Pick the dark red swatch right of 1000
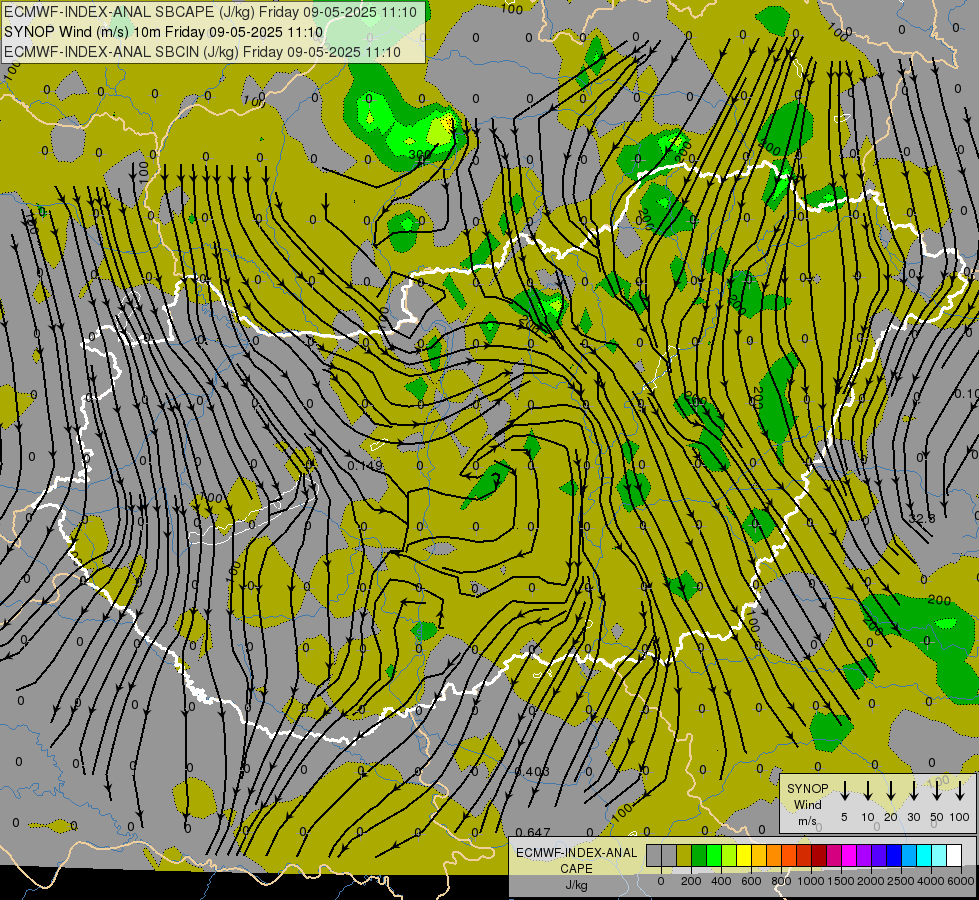This screenshot has height=900, width=979. (x=819, y=856)
